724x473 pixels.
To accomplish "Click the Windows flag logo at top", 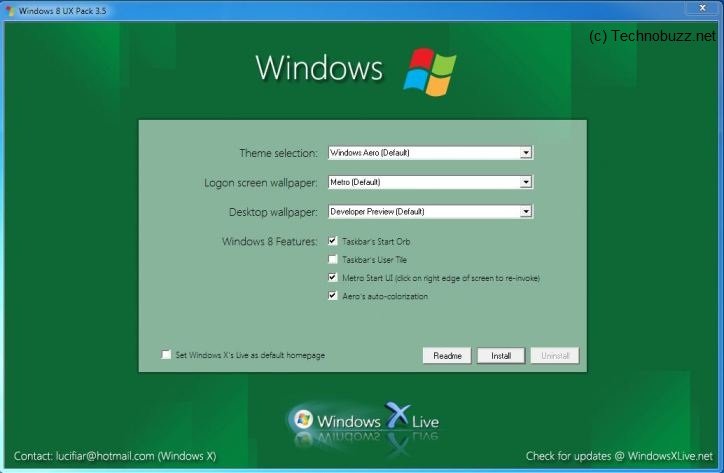I will pyautogui.click(x=430, y=72).
